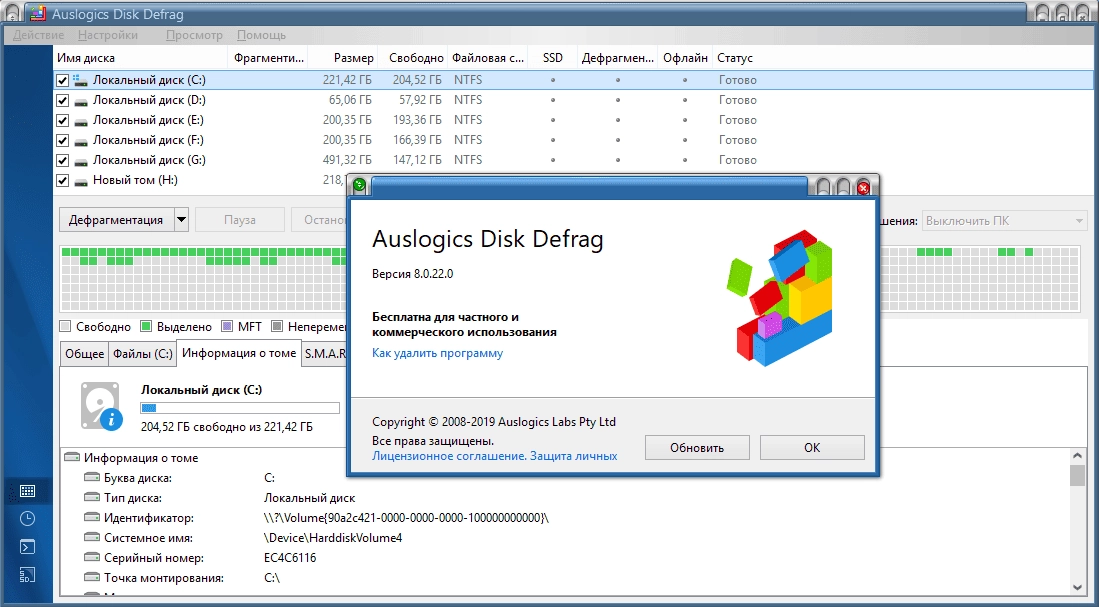Sort by the Имя диска column header
Viewport: 1099px width, 607px height.
tap(141, 57)
